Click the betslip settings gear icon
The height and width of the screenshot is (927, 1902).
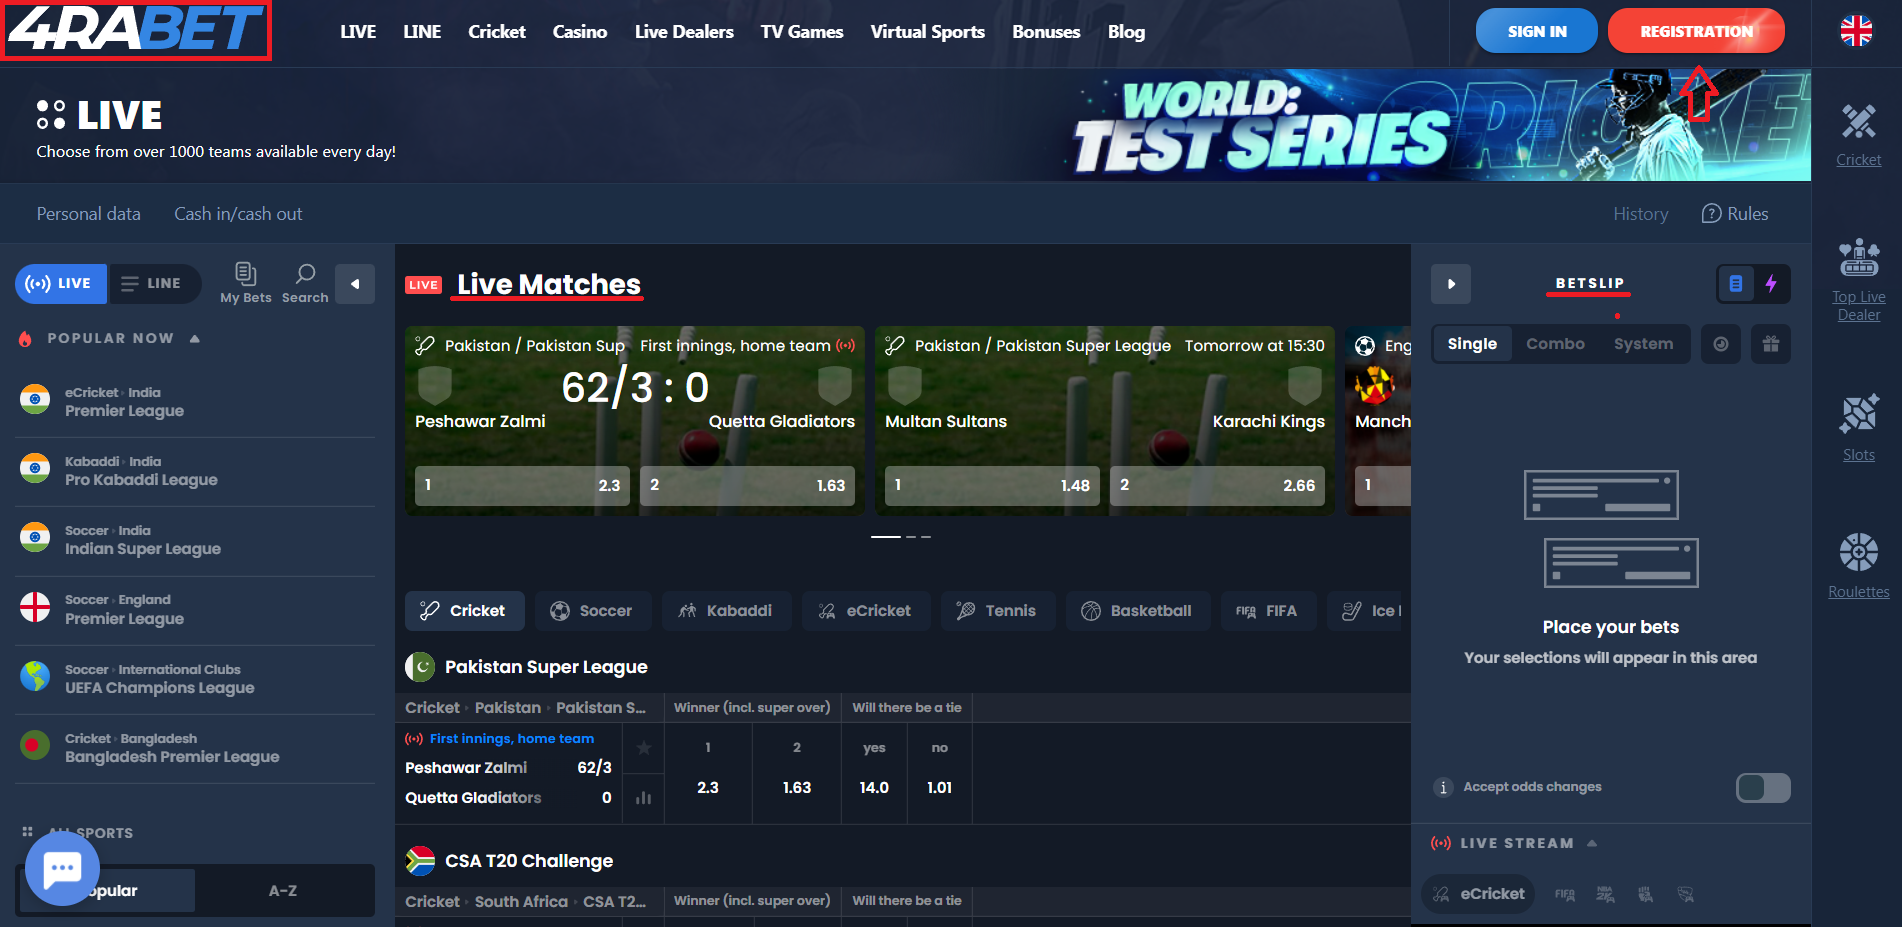pyautogui.click(x=1720, y=344)
